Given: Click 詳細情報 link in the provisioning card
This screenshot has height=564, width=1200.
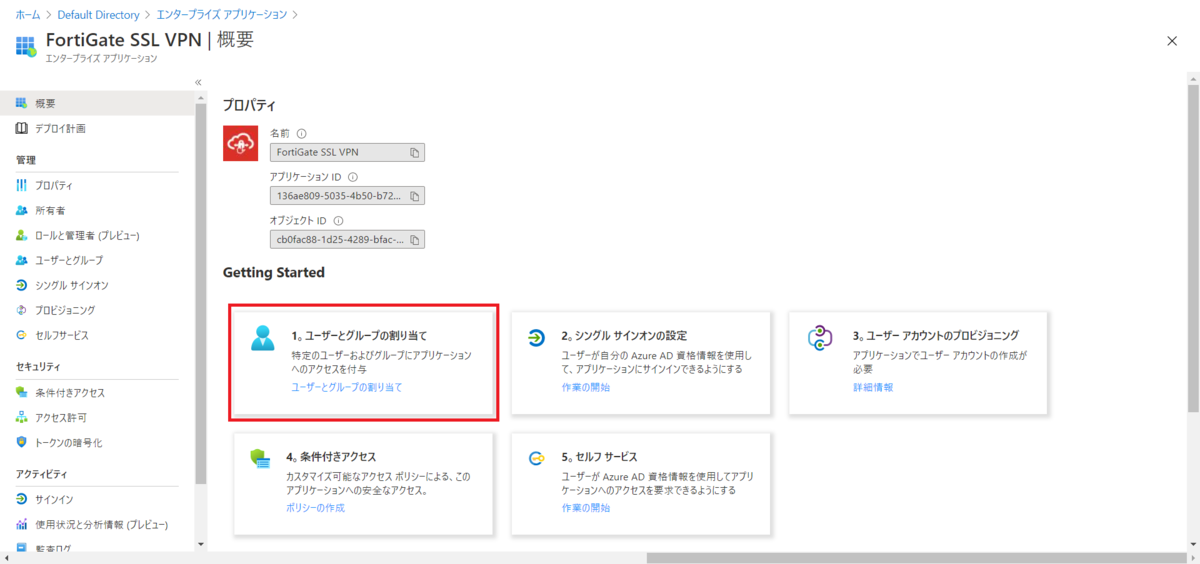Looking at the screenshot, I should click(873, 387).
